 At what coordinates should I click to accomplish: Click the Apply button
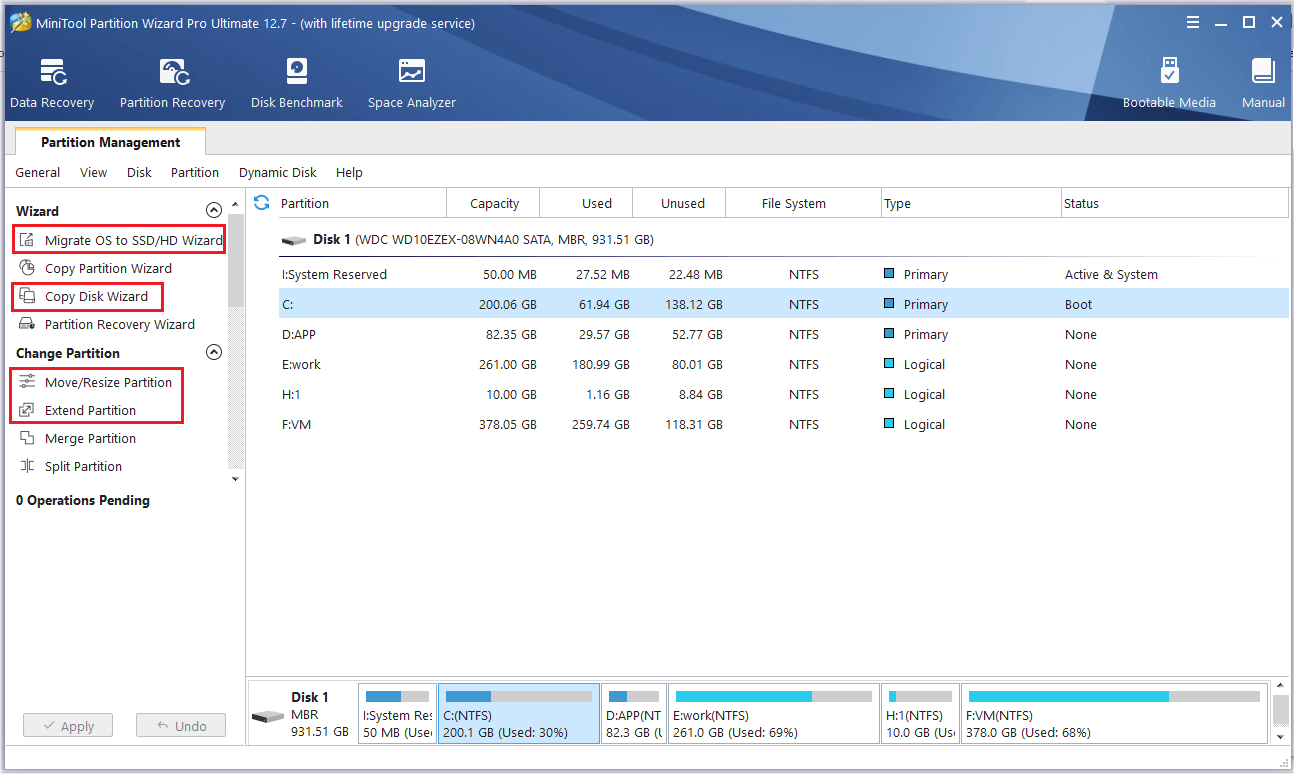click(68, 726)
